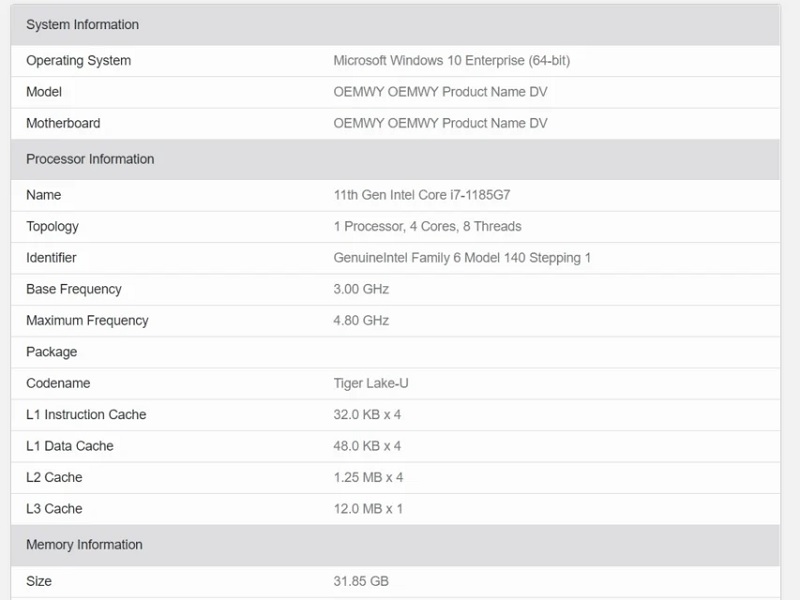
Task: Click the Topology label
Action: tap(53, 227)
